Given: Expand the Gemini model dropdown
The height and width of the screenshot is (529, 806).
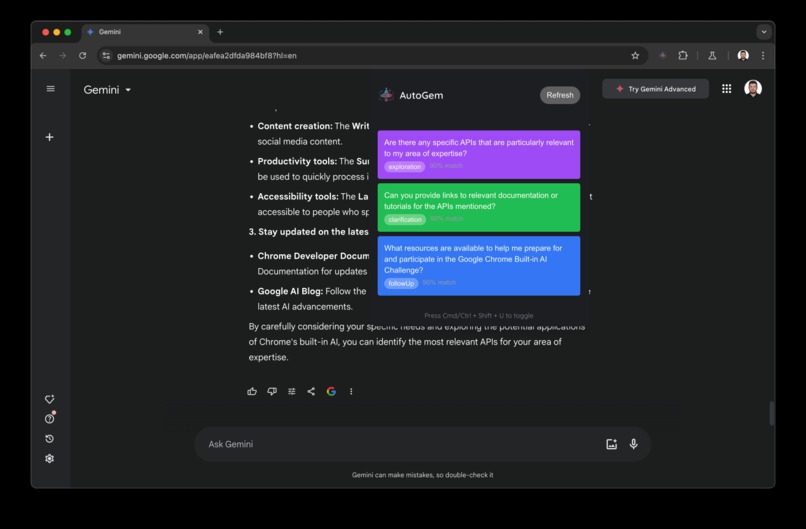Looking at the screenshot, I should 107,90.
